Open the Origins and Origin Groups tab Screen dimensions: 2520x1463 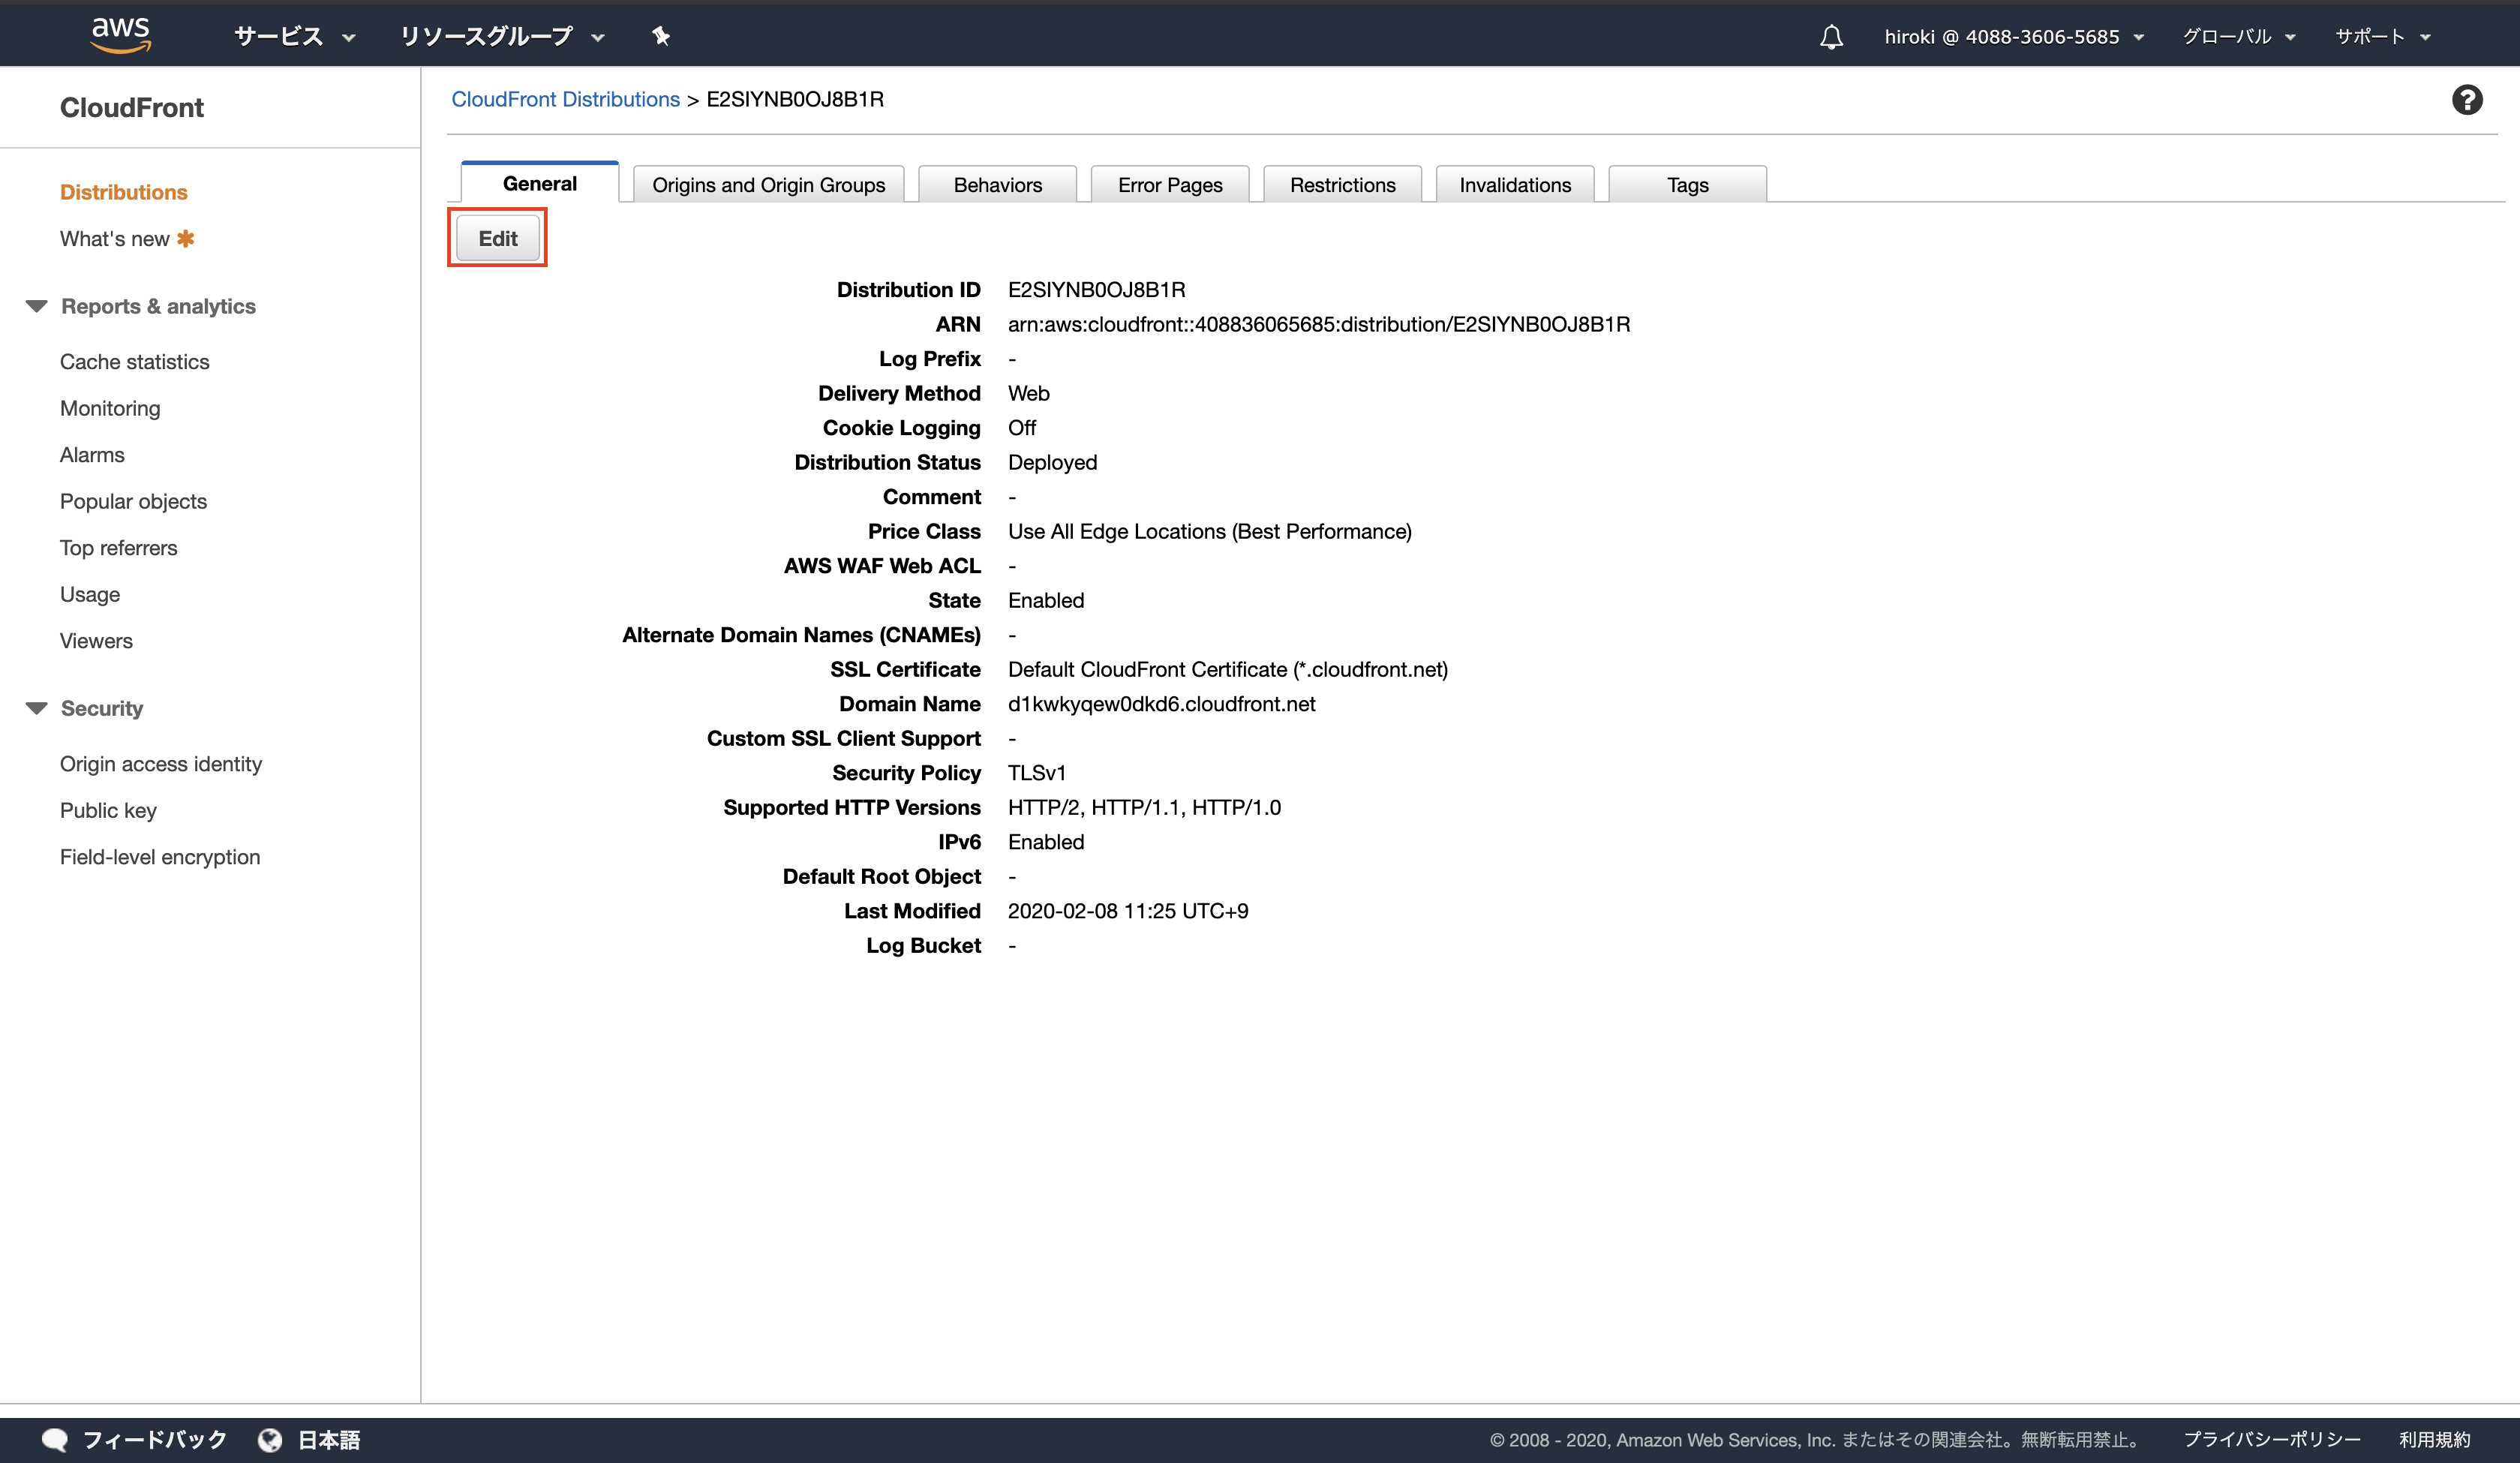click(768, 185)
